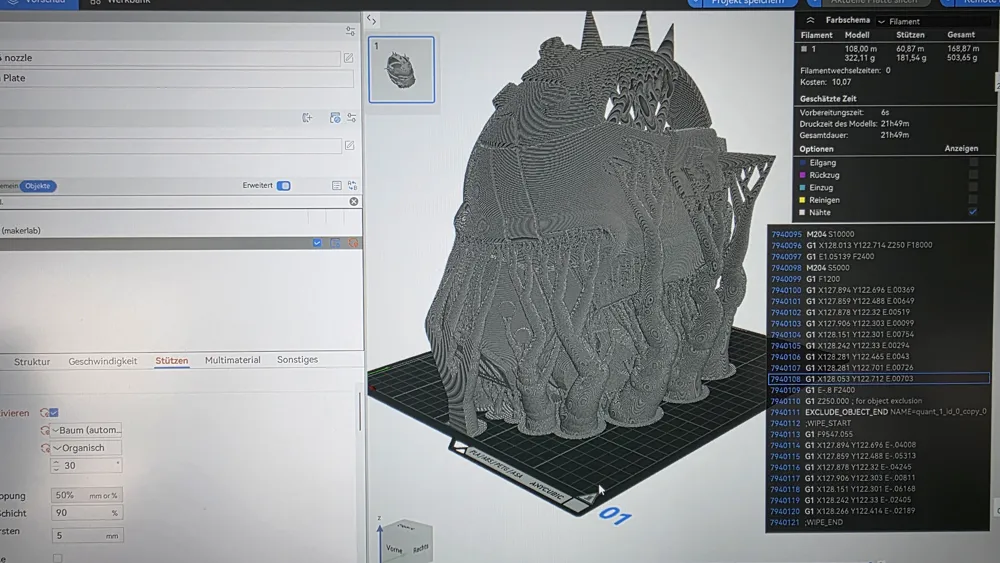Reset the Baum support type setting
Screen dimensions: 1000x563
(x=45, y=430)
